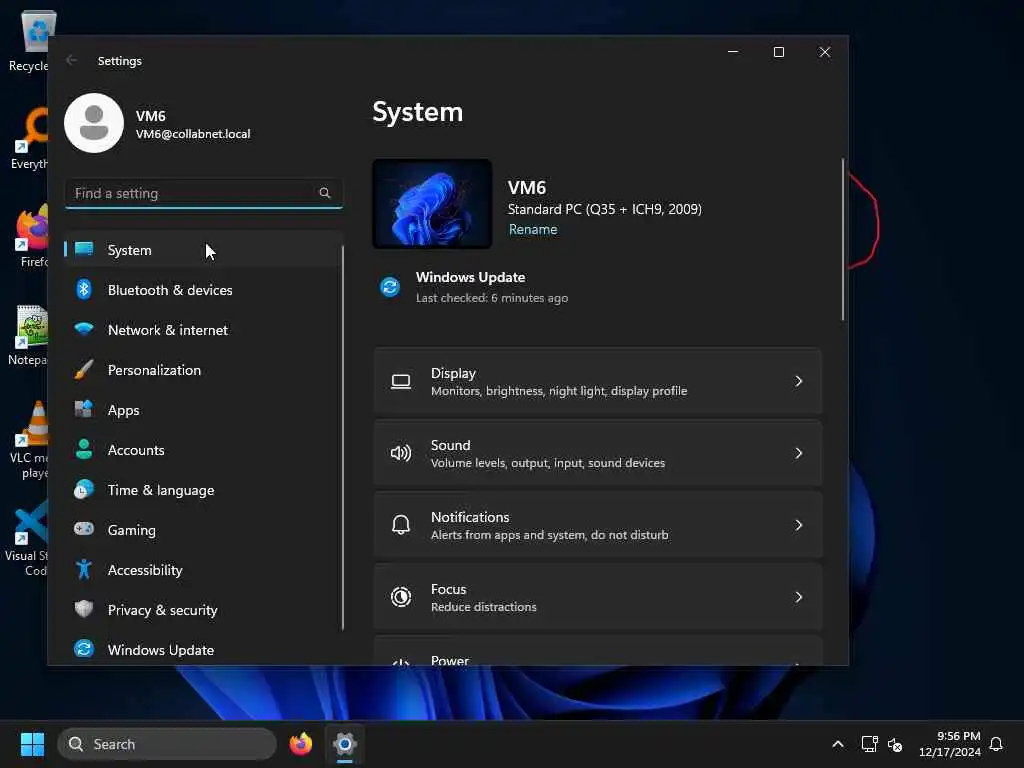Click the Apps icon in sidebar

coord(84,409)
